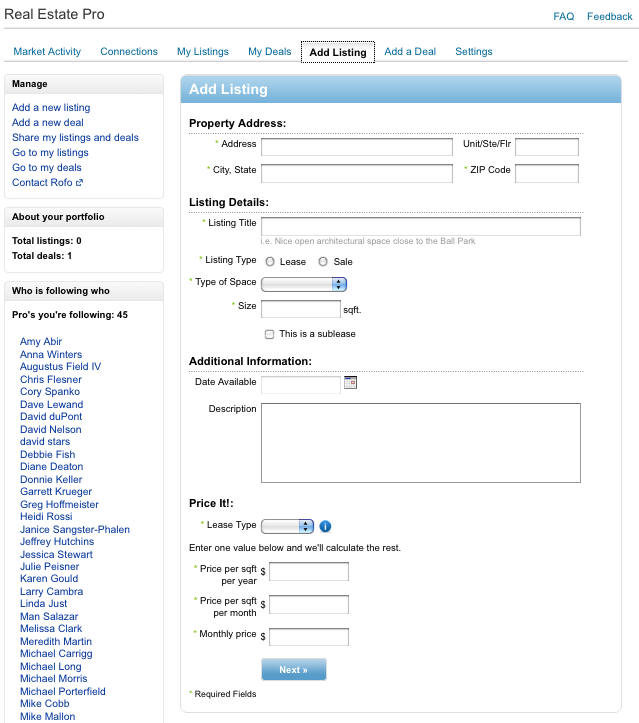639x723 pixels.
Task: Focus the Price per sqft per year field
Action: (309, 571)
